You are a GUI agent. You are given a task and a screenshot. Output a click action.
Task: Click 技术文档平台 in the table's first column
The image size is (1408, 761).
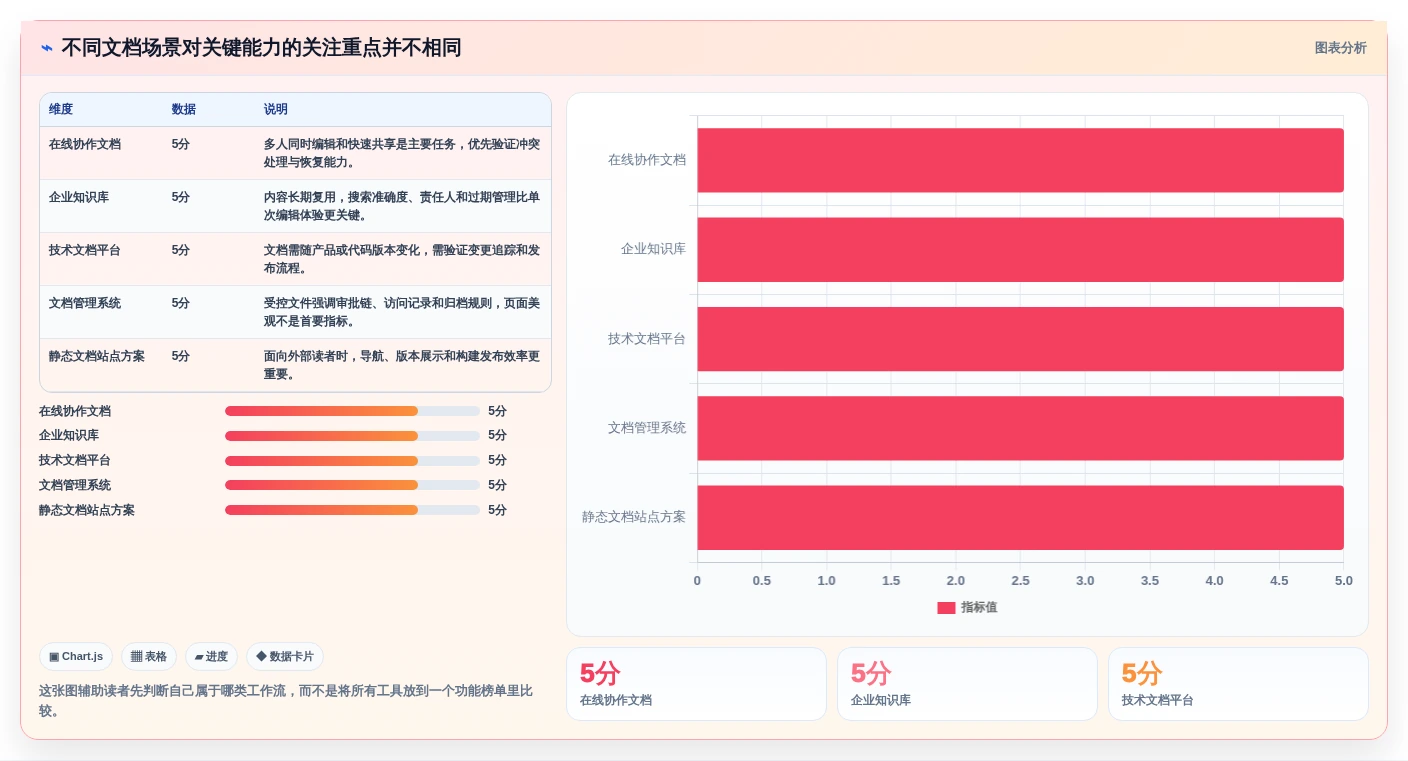[85, 250]
